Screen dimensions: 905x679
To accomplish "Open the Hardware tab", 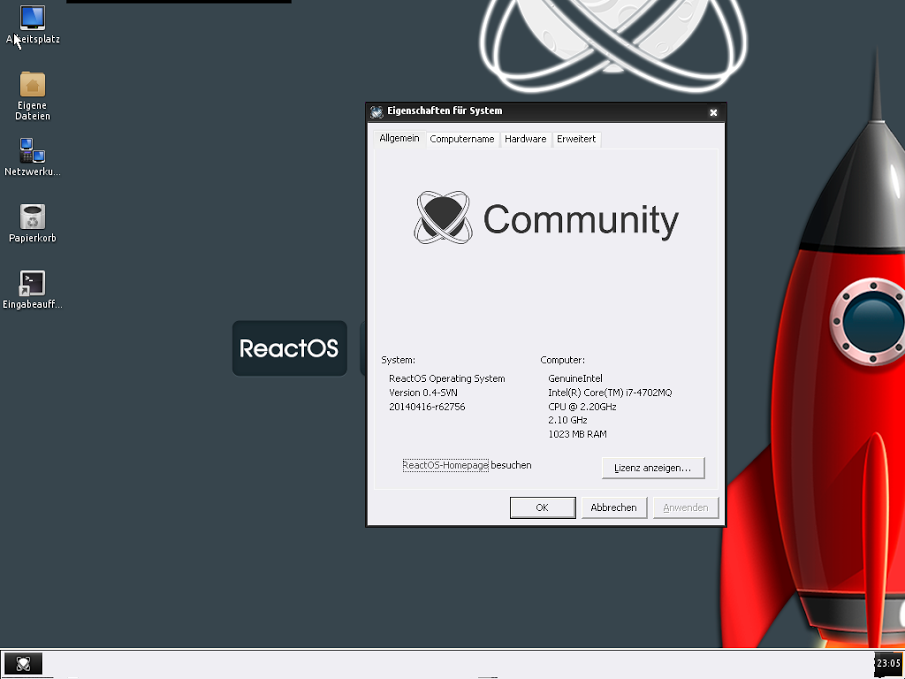I will (525, 139).
